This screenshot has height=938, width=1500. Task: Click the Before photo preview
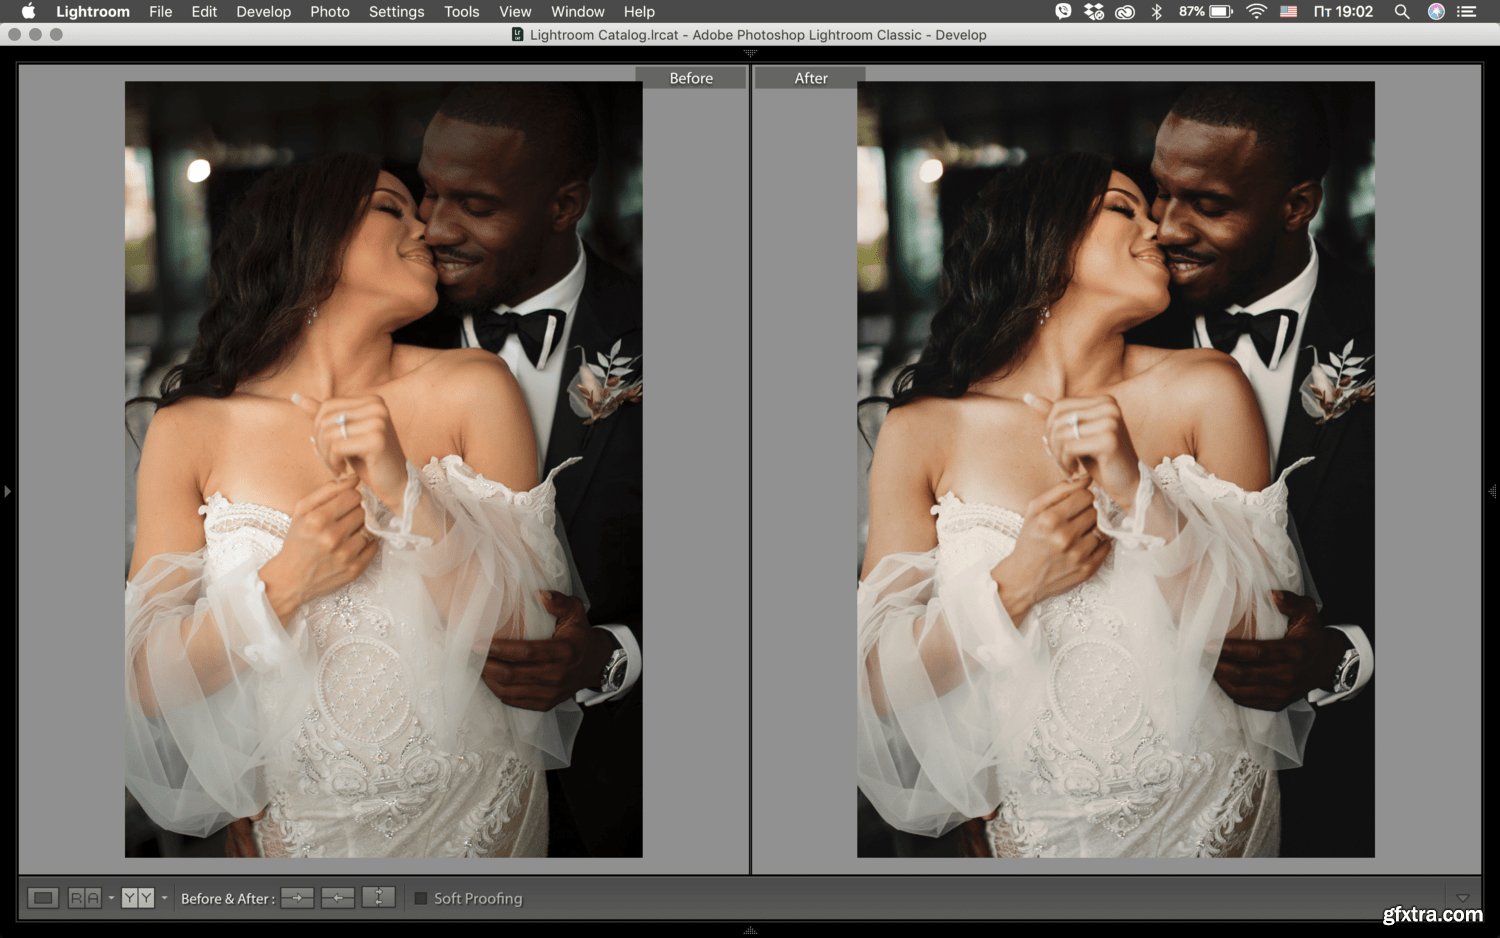pos(383,469)
